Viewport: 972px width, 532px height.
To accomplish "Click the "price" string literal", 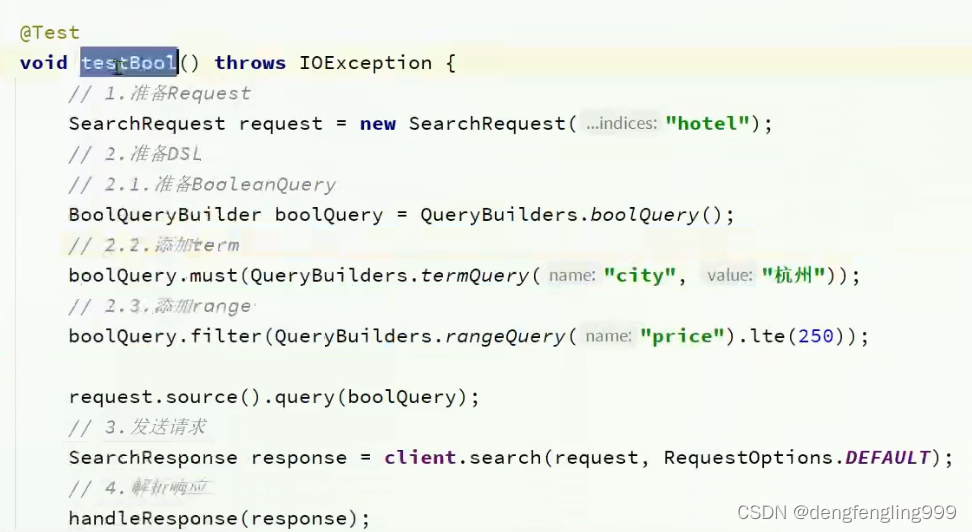I will pyautogui.click(x=682, y=337).
